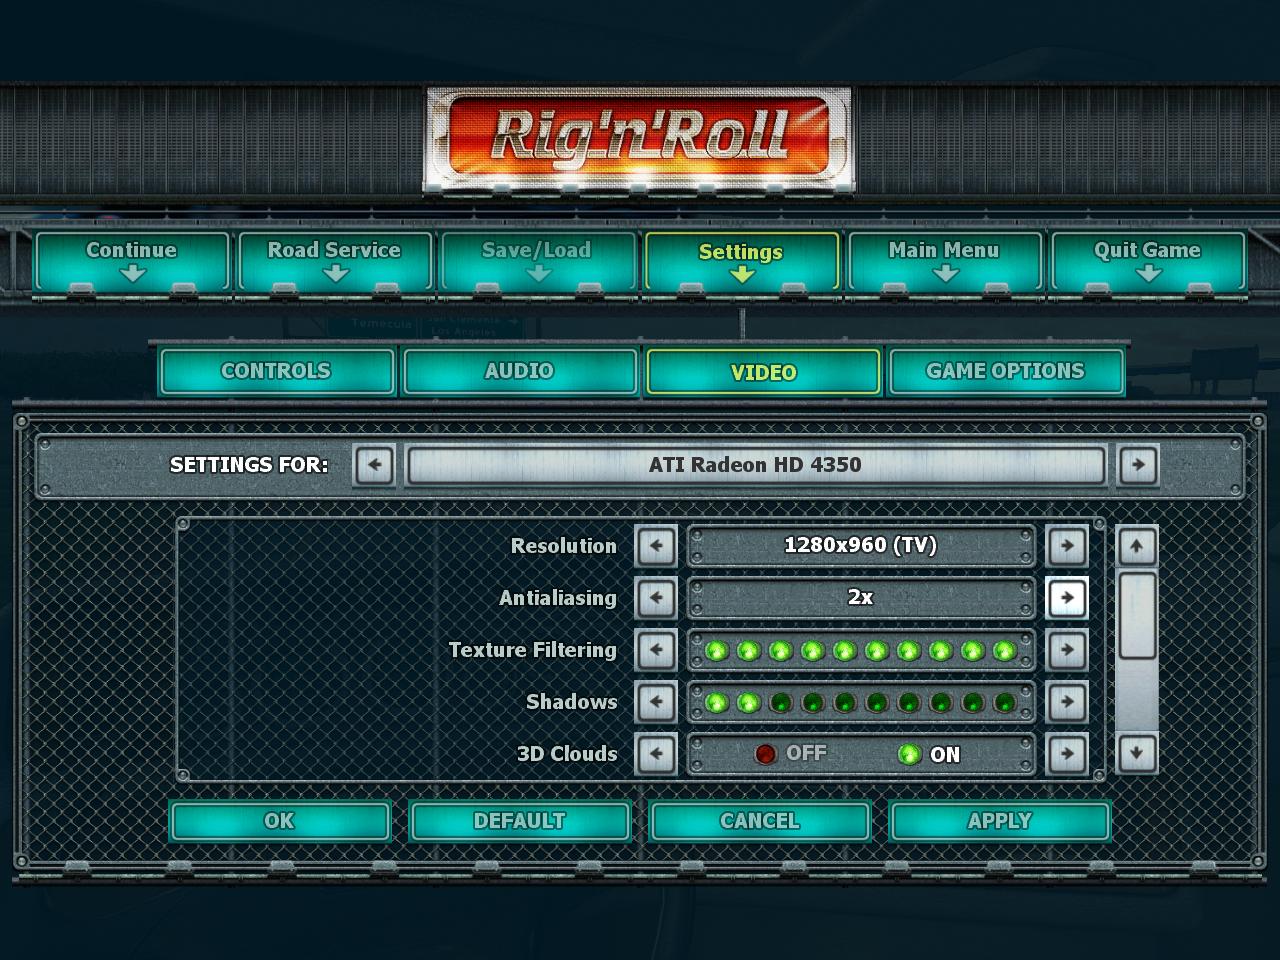Click the right arrow beside 3D Clouds
Viewport: 1280px width, 960px height.
(x=1067, y=754)
